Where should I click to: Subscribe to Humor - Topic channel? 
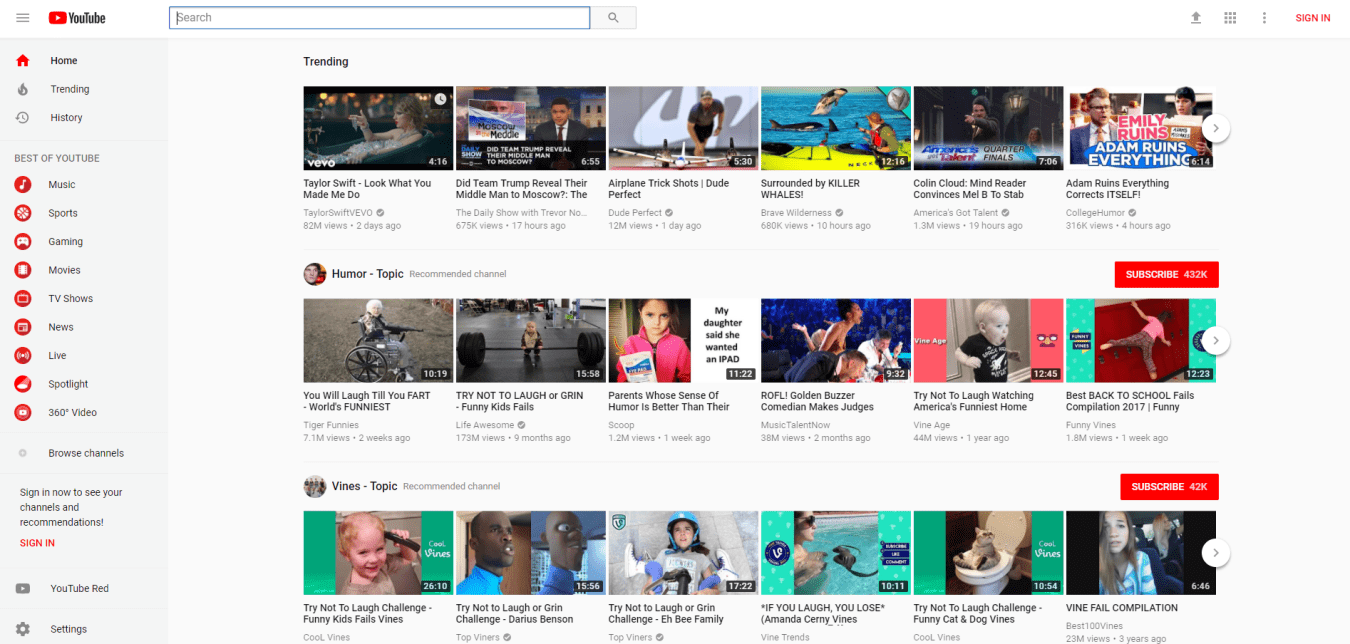(1166, 274)
